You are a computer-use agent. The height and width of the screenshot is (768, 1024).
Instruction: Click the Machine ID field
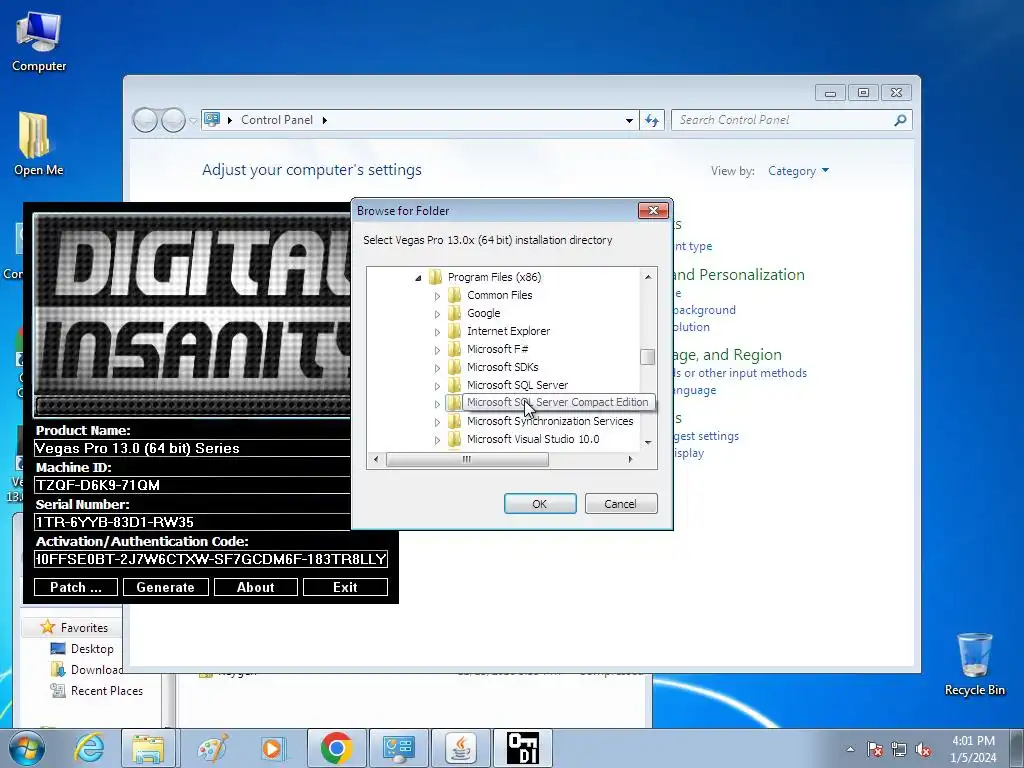(192, 485)
